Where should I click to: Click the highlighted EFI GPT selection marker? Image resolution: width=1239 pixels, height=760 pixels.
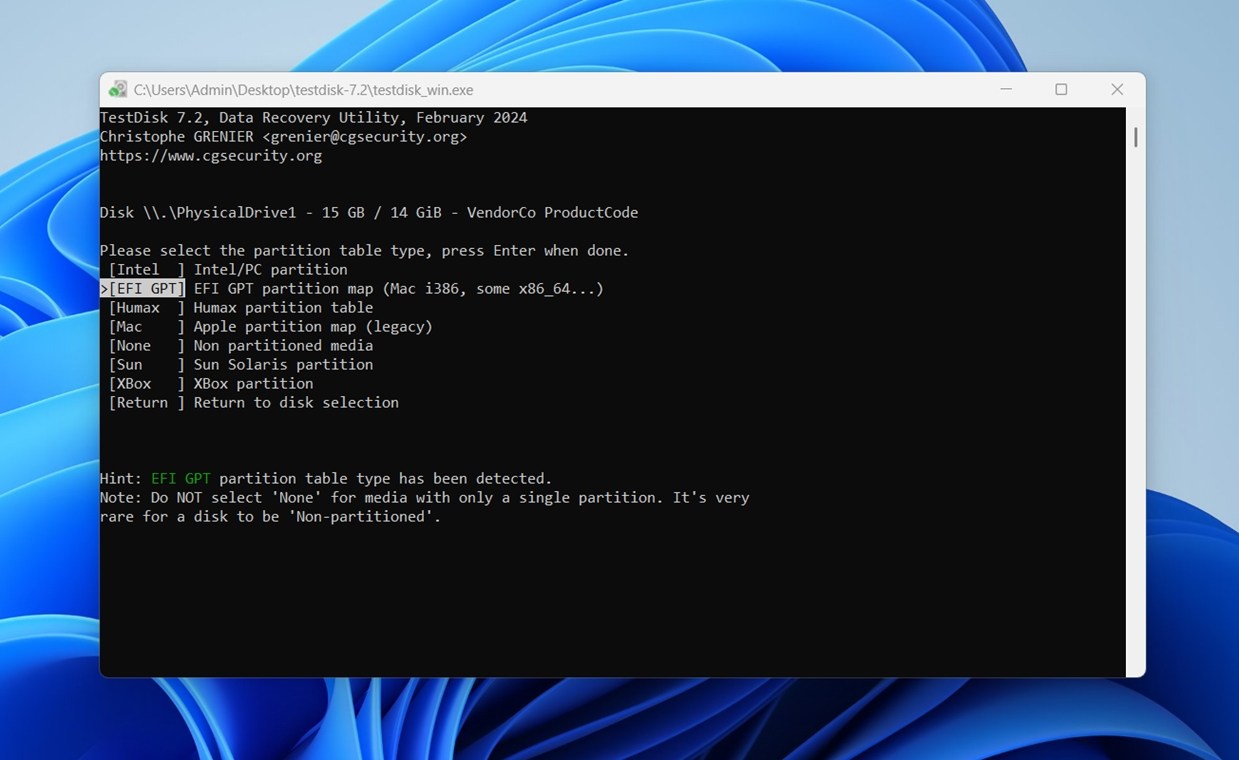142,288
